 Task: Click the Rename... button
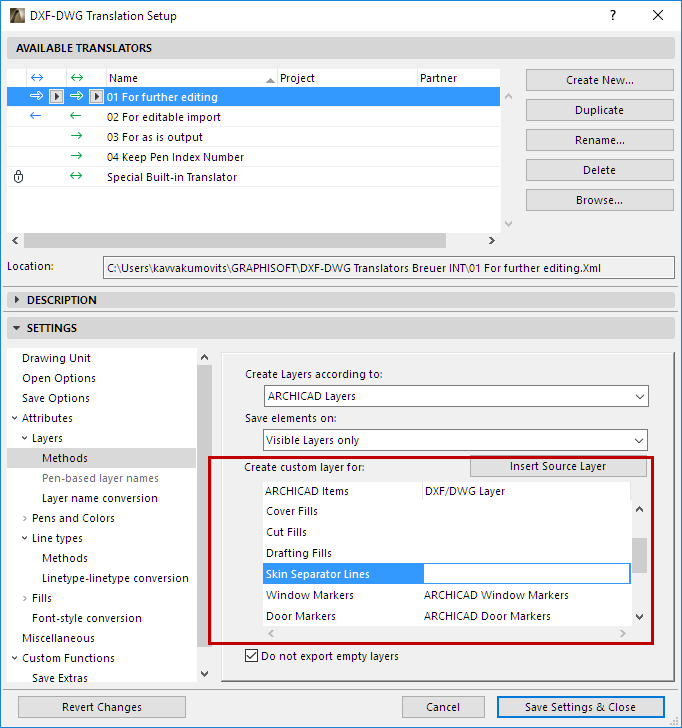tap(599, 140)
